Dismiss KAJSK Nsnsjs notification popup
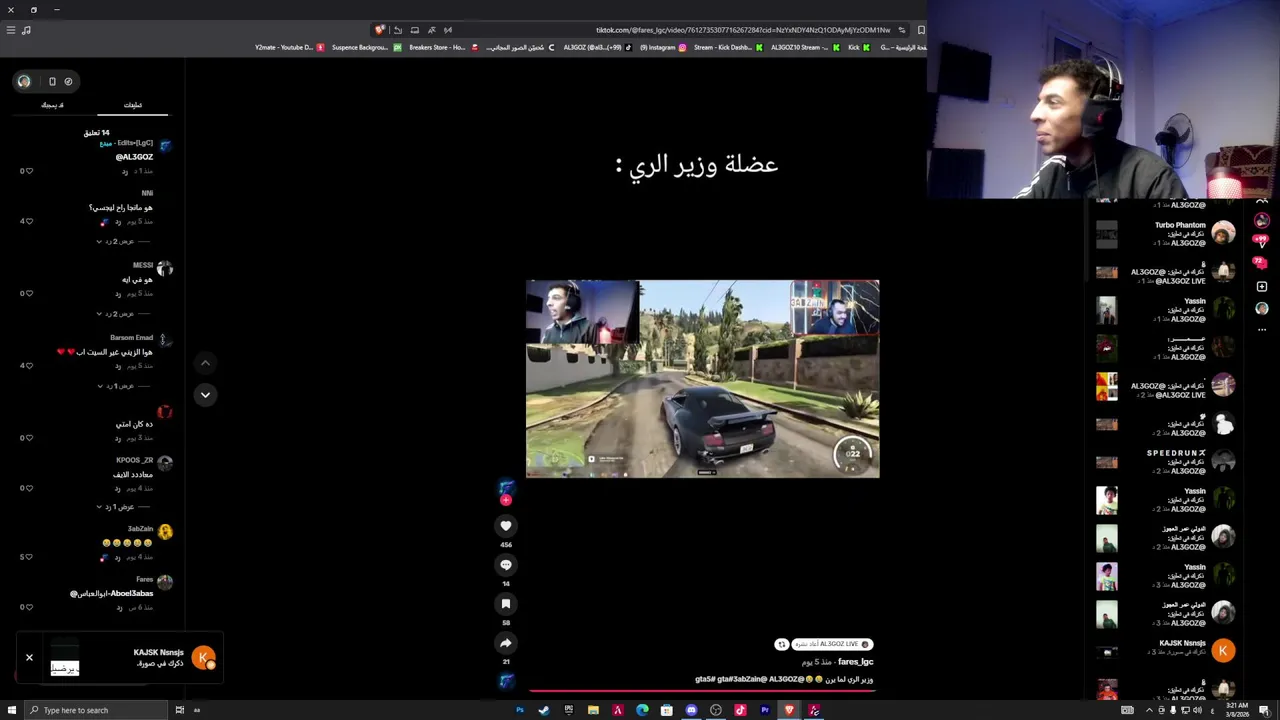 coord(29,657)
